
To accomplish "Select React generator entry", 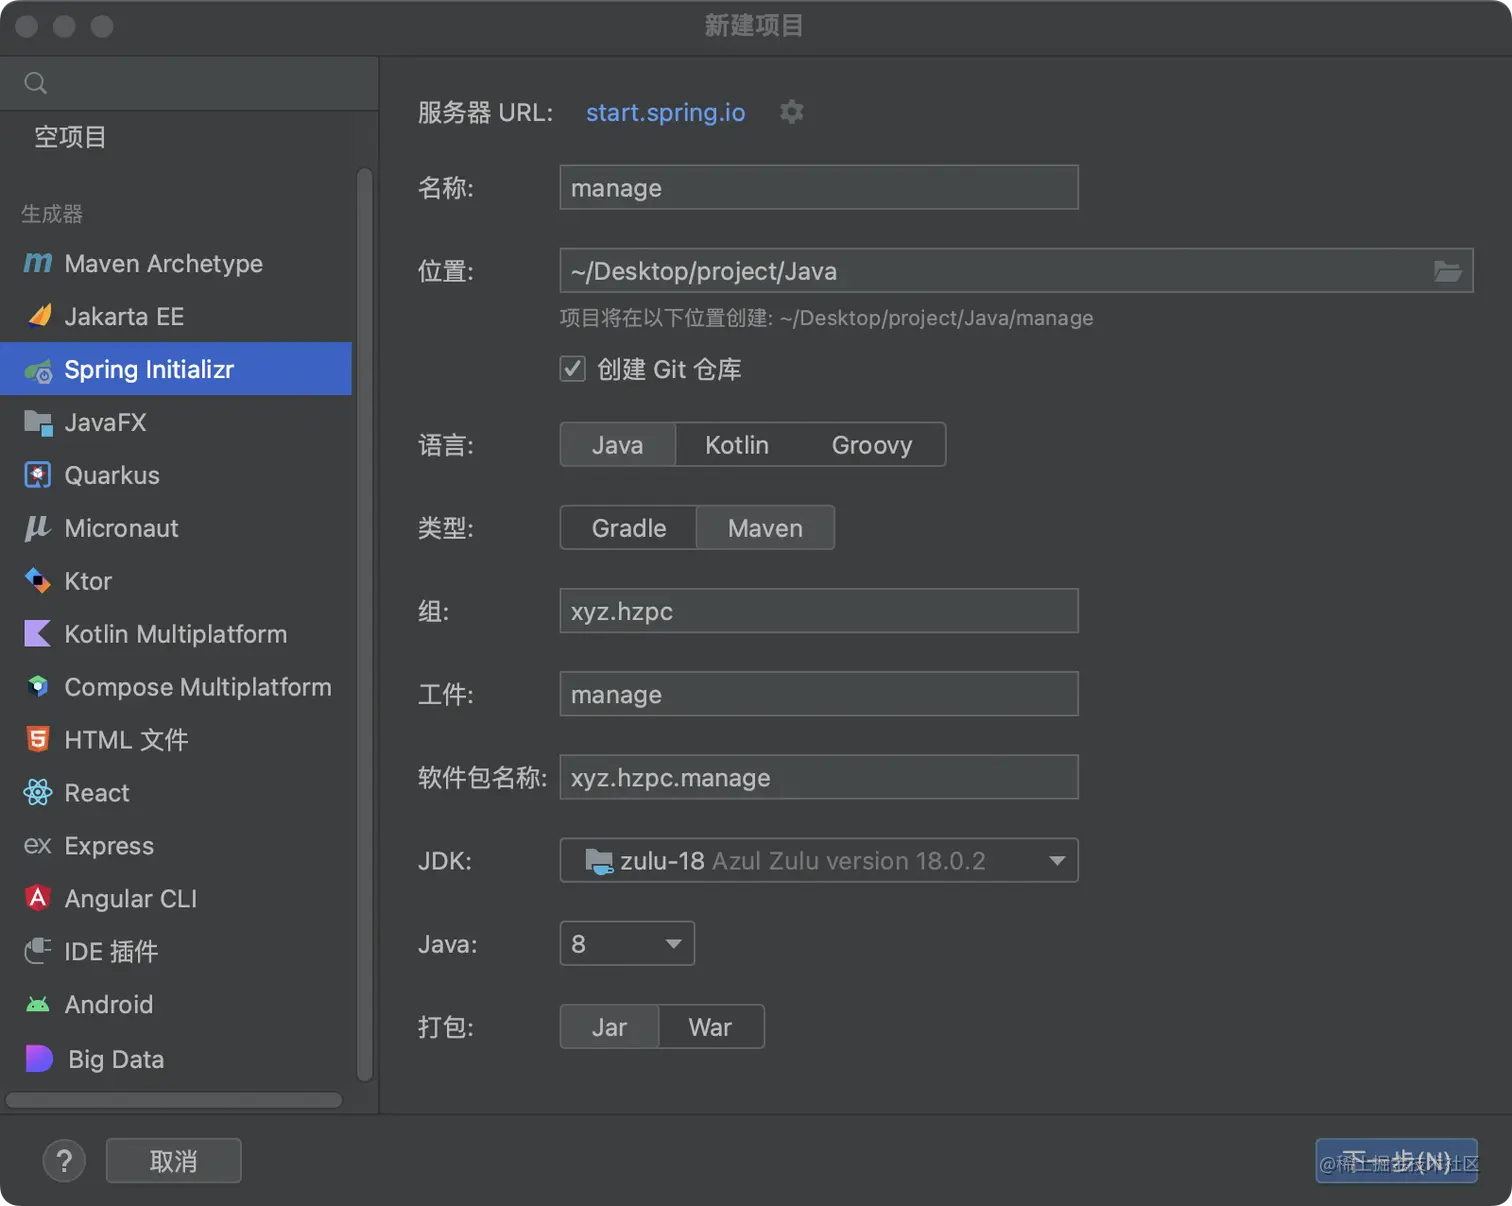I will [x=176, y=793].
